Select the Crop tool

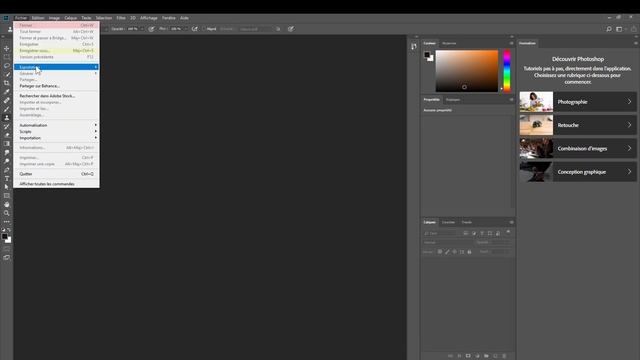[7, 83]
